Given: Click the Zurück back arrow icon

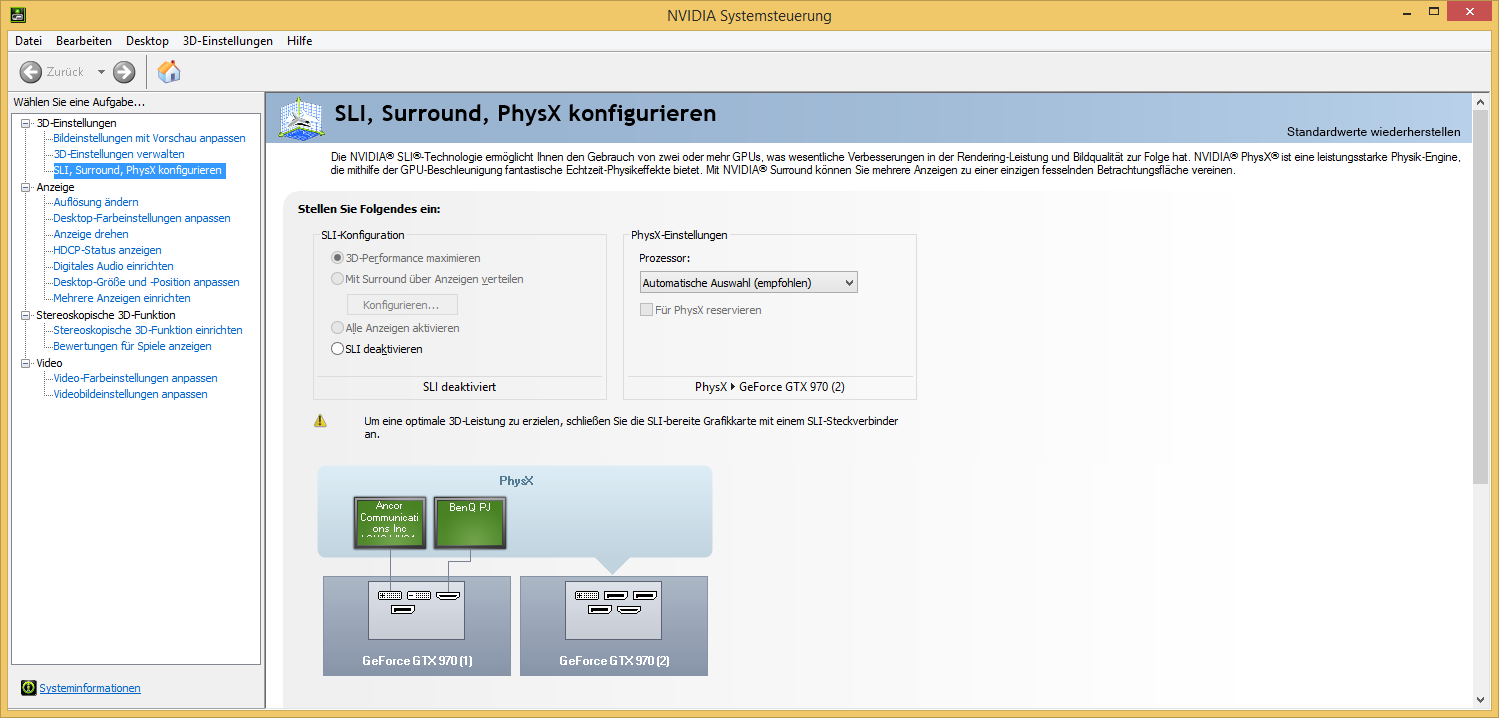Looking at the screenshot, I should [31, 72].
